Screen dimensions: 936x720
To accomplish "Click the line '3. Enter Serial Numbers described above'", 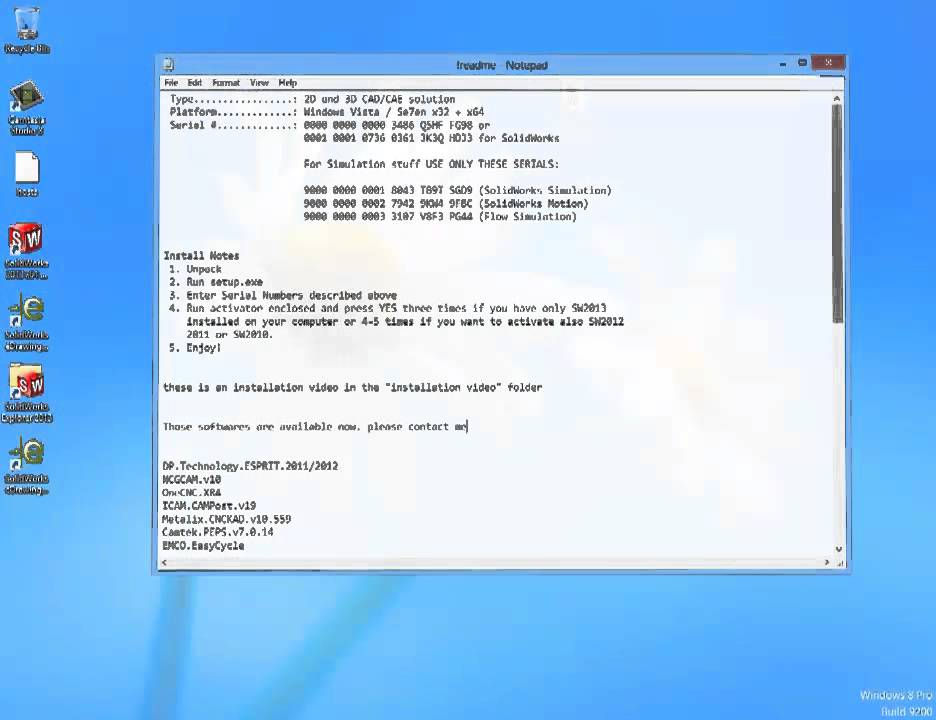I will tap(283, 295).
